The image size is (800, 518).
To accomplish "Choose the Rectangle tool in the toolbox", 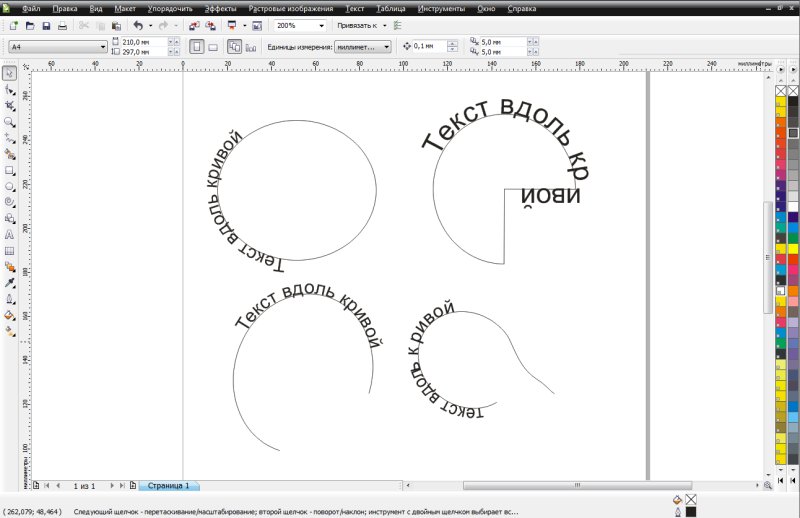I will pyautogui.click(x=9, y=170).
